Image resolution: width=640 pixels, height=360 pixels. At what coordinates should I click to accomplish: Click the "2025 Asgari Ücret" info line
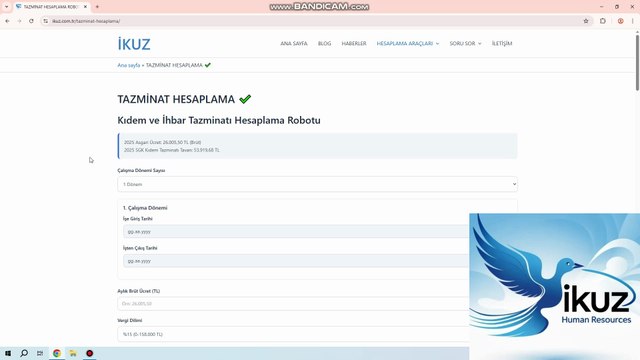(x=162, y=142)
